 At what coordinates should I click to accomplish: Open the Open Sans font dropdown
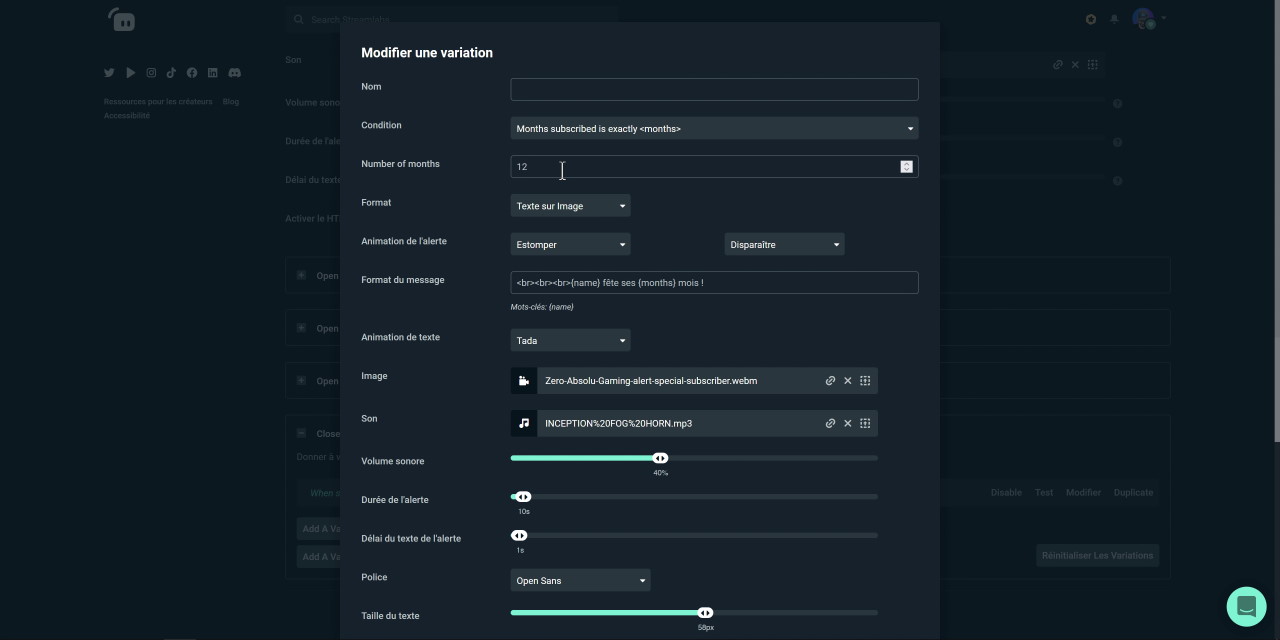(x=580, y=581)
